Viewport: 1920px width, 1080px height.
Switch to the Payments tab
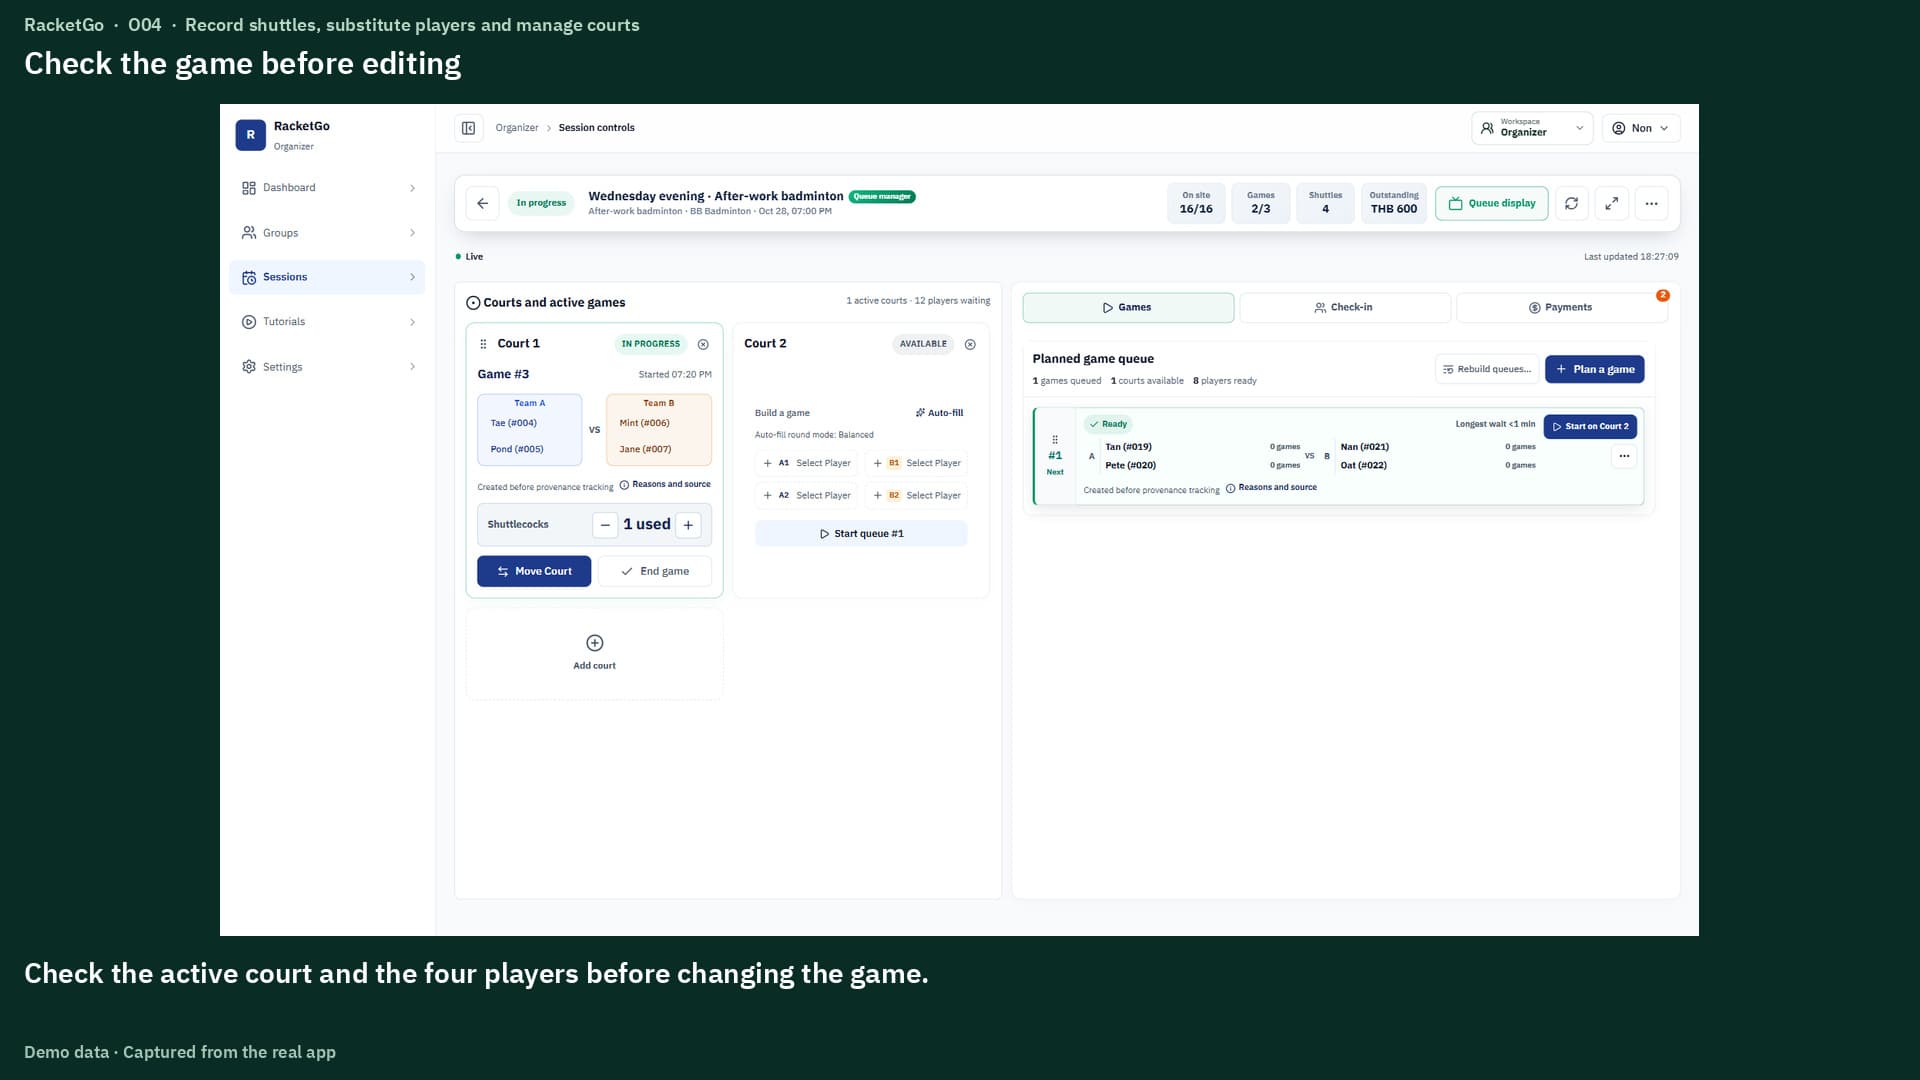(1561, 308)
